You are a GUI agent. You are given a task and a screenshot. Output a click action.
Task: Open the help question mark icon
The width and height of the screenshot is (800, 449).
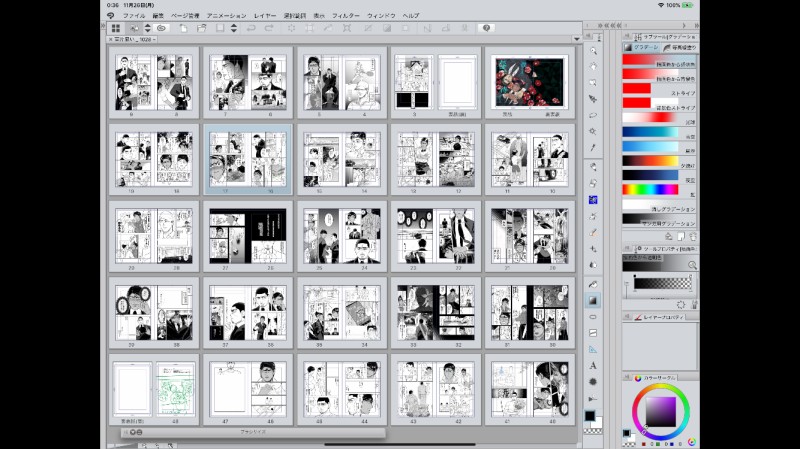[486, 29]
